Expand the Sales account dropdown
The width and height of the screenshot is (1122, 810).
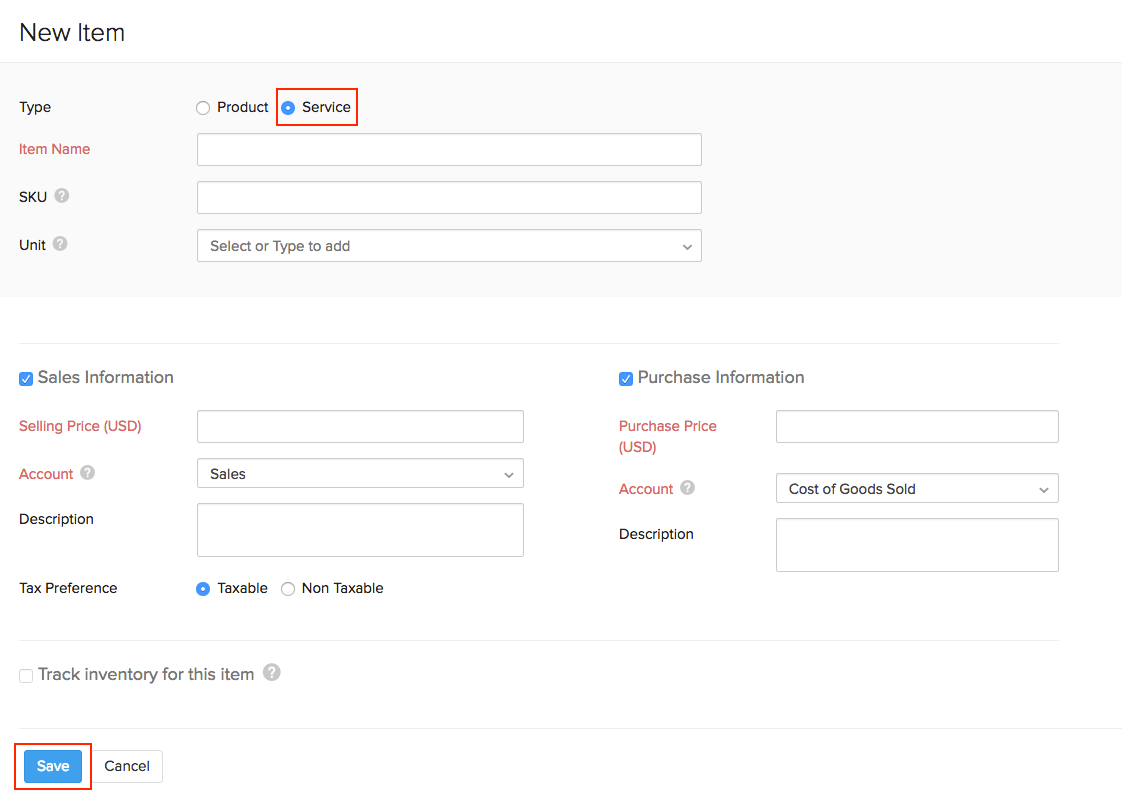click(x=360, y=474)
